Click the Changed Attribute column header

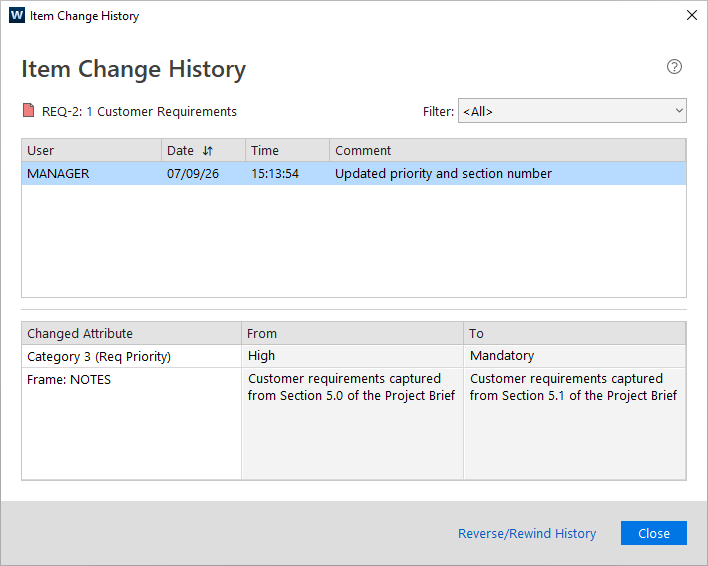pyautogui.click(x=131, y=334)
